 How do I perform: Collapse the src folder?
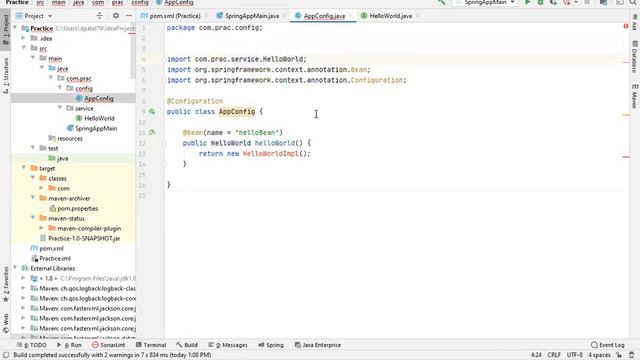[24, 48]
